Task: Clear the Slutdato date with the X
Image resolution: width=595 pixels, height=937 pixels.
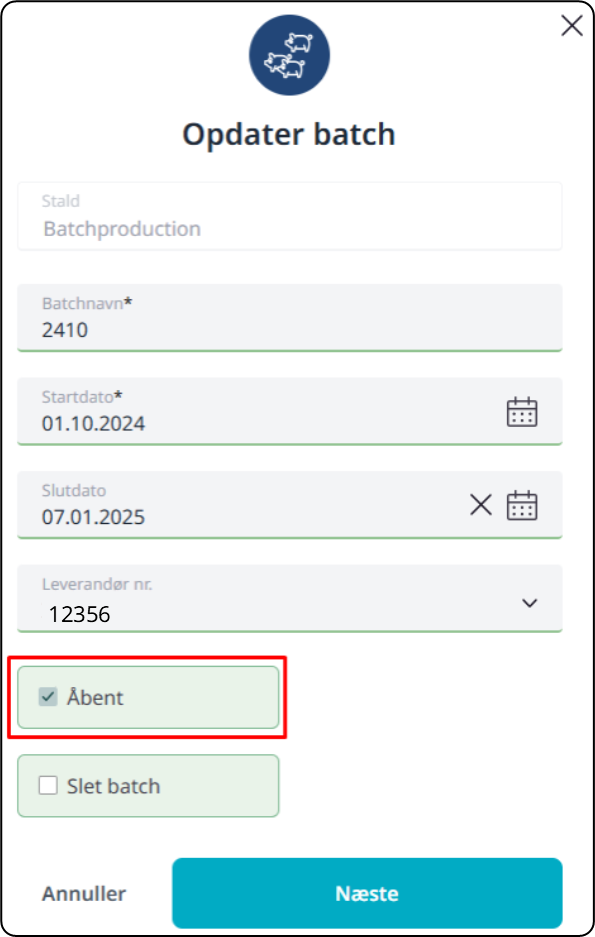Action: (x=481, y=505)
